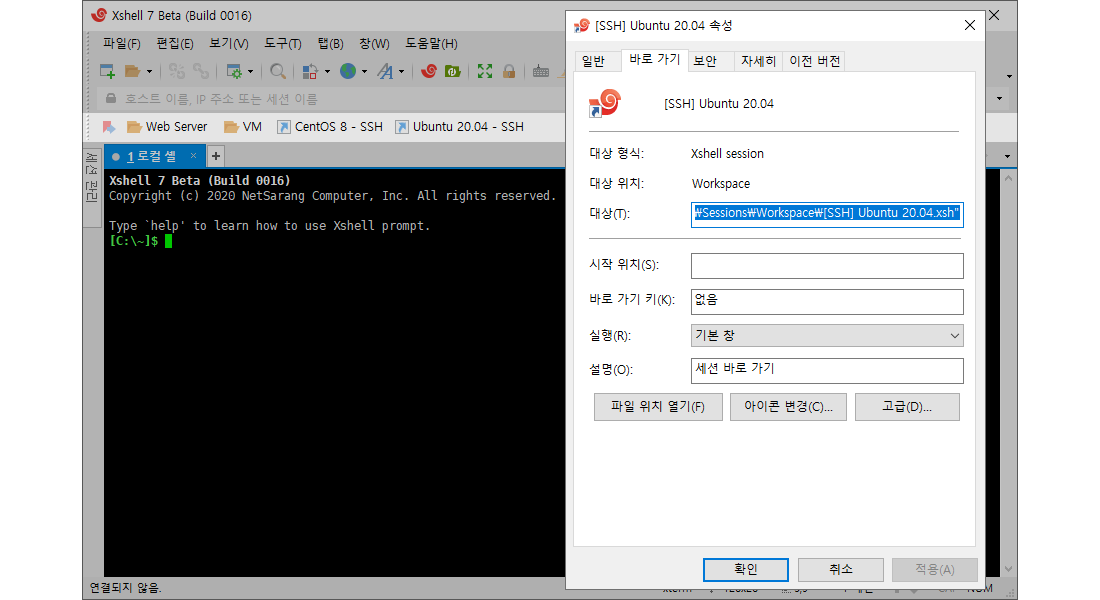Click the Open Session folder icon in toolbar

coord(133,71)
